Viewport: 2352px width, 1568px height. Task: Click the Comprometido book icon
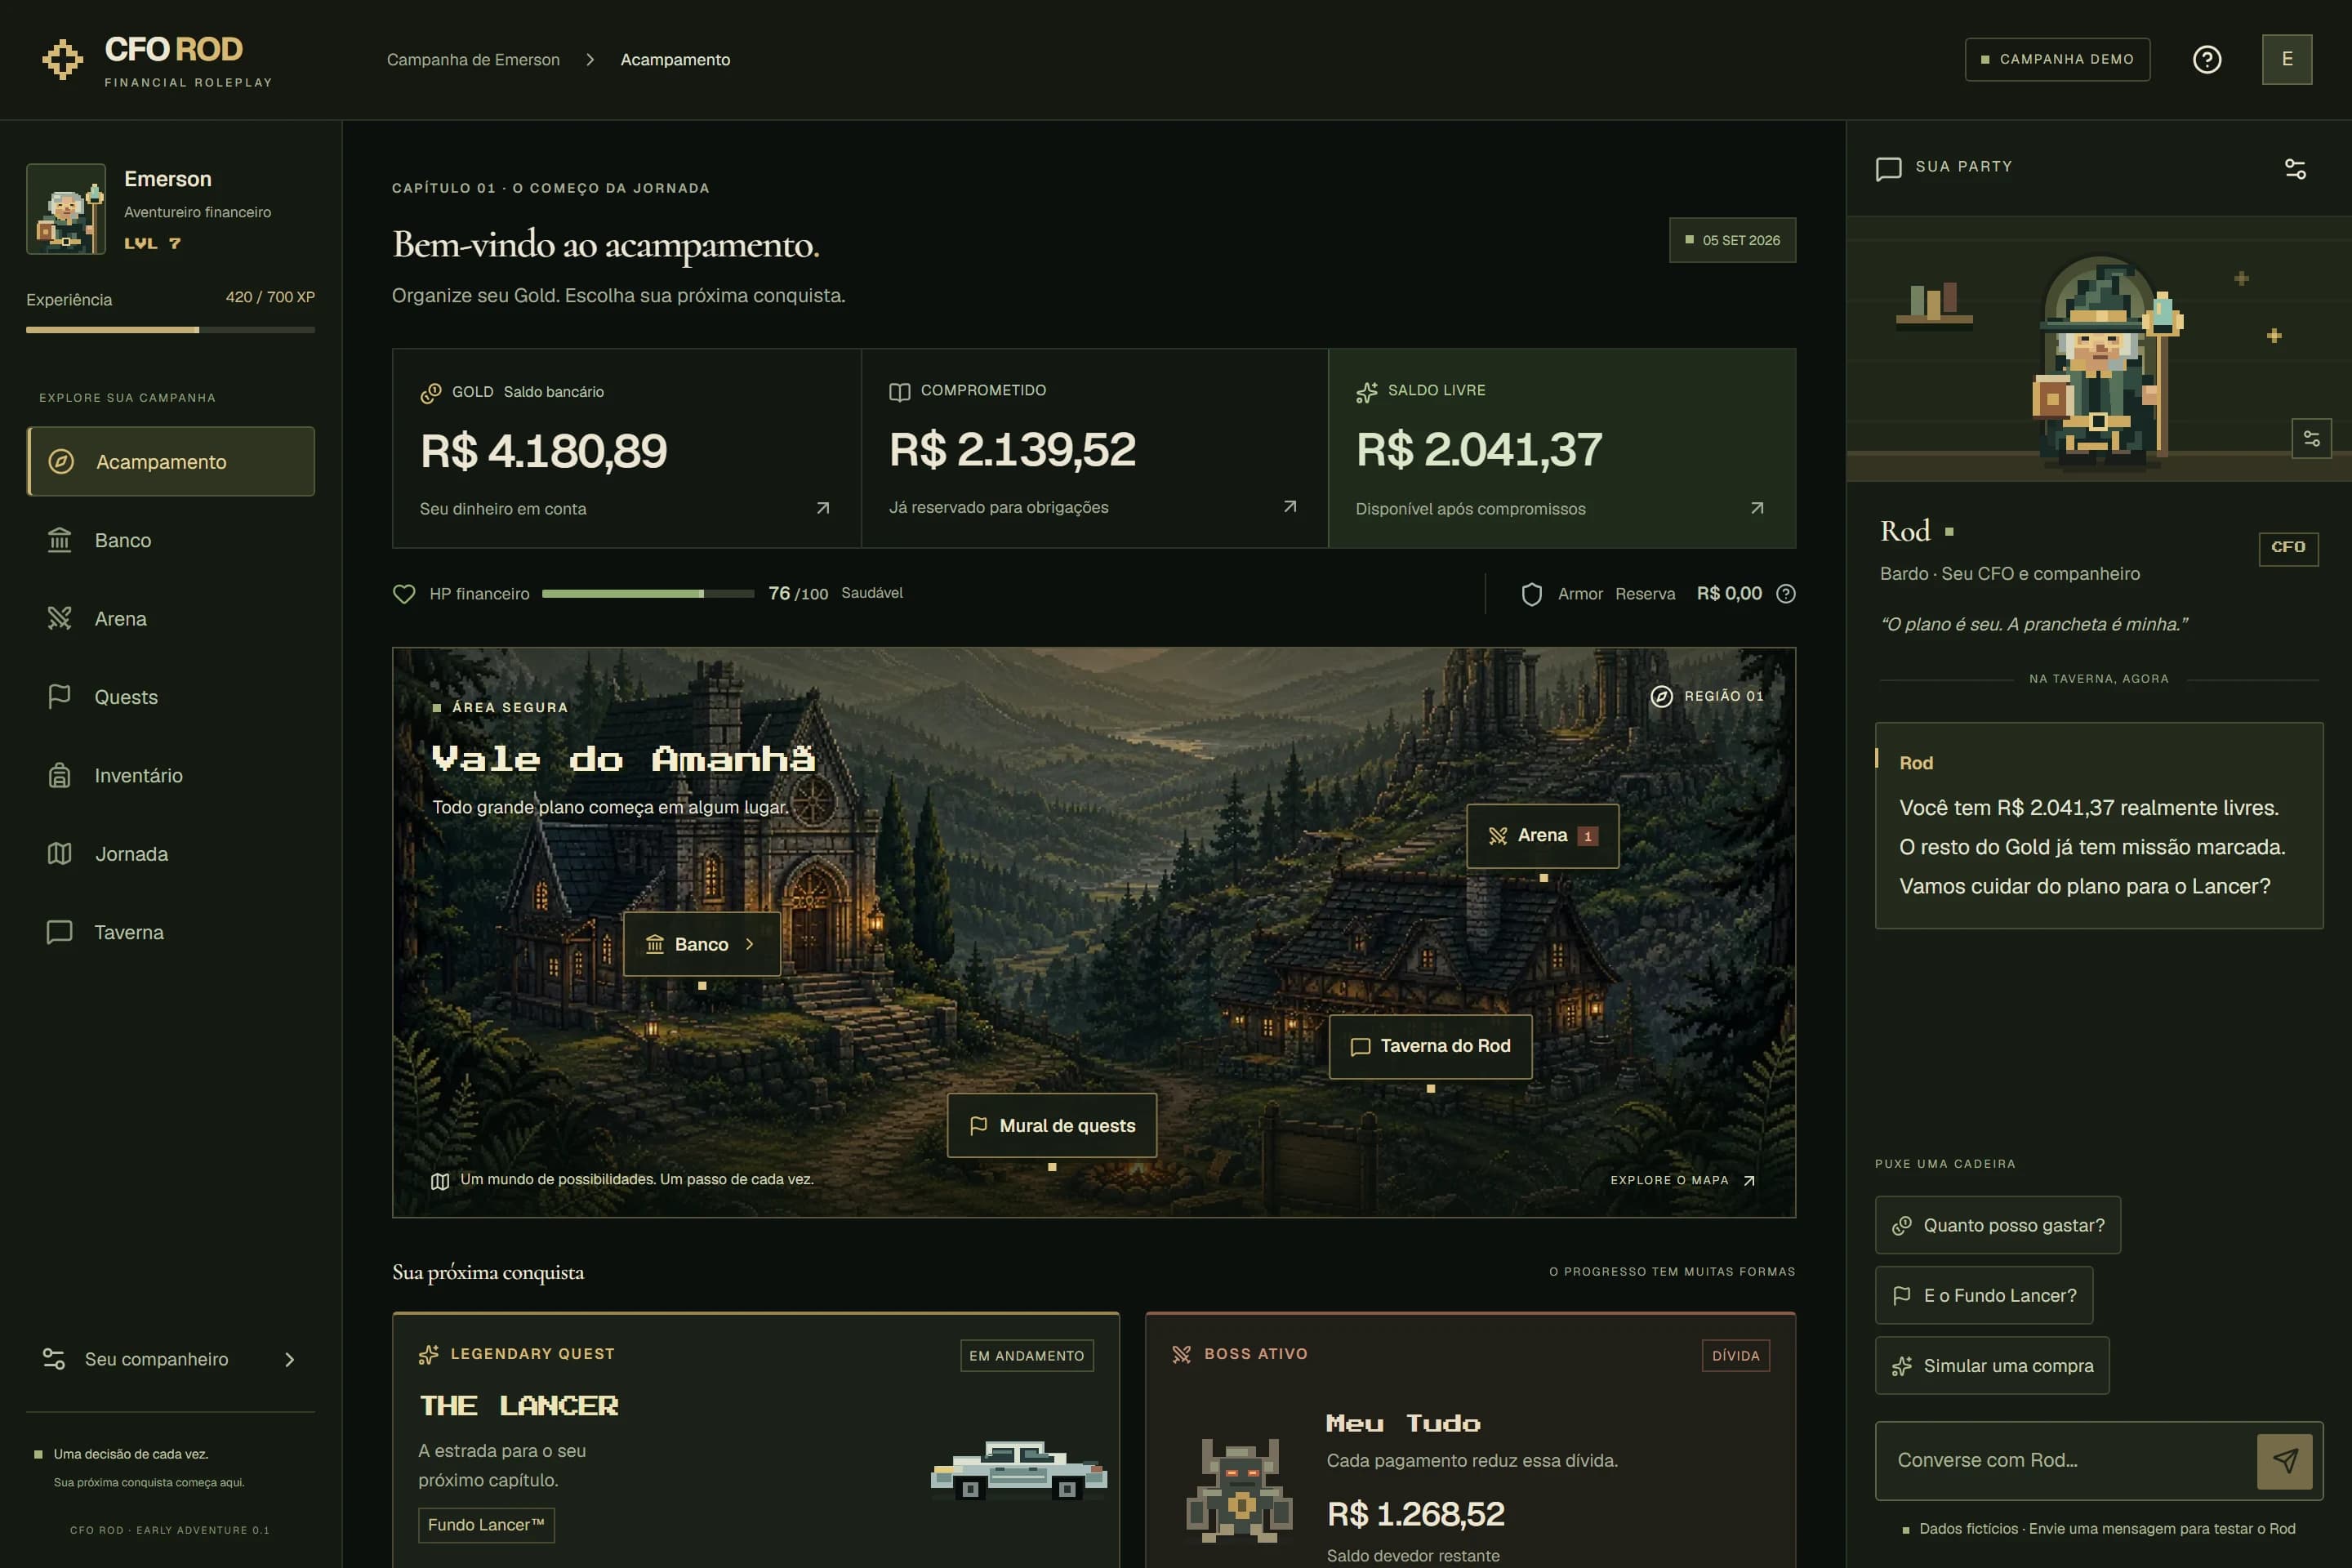tap(899, 391)
